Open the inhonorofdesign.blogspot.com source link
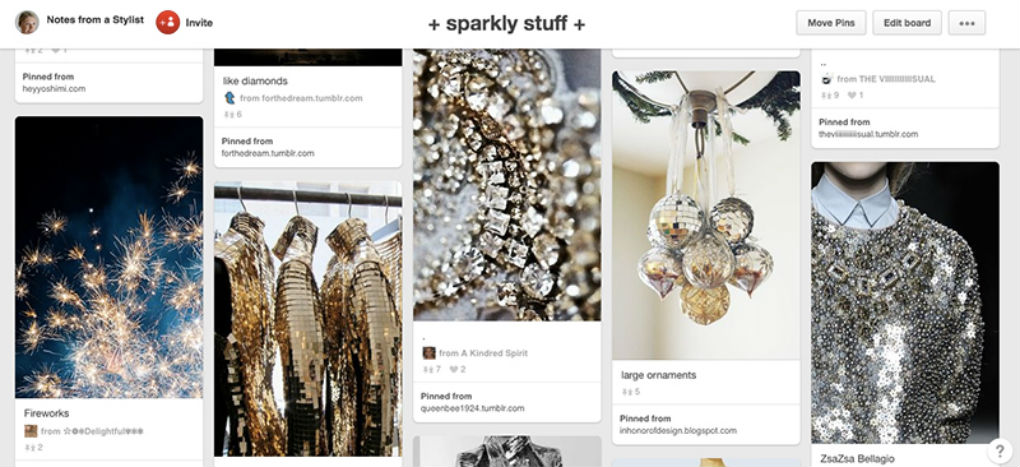This screenshot has height=467, width=1020. (678, 431)
